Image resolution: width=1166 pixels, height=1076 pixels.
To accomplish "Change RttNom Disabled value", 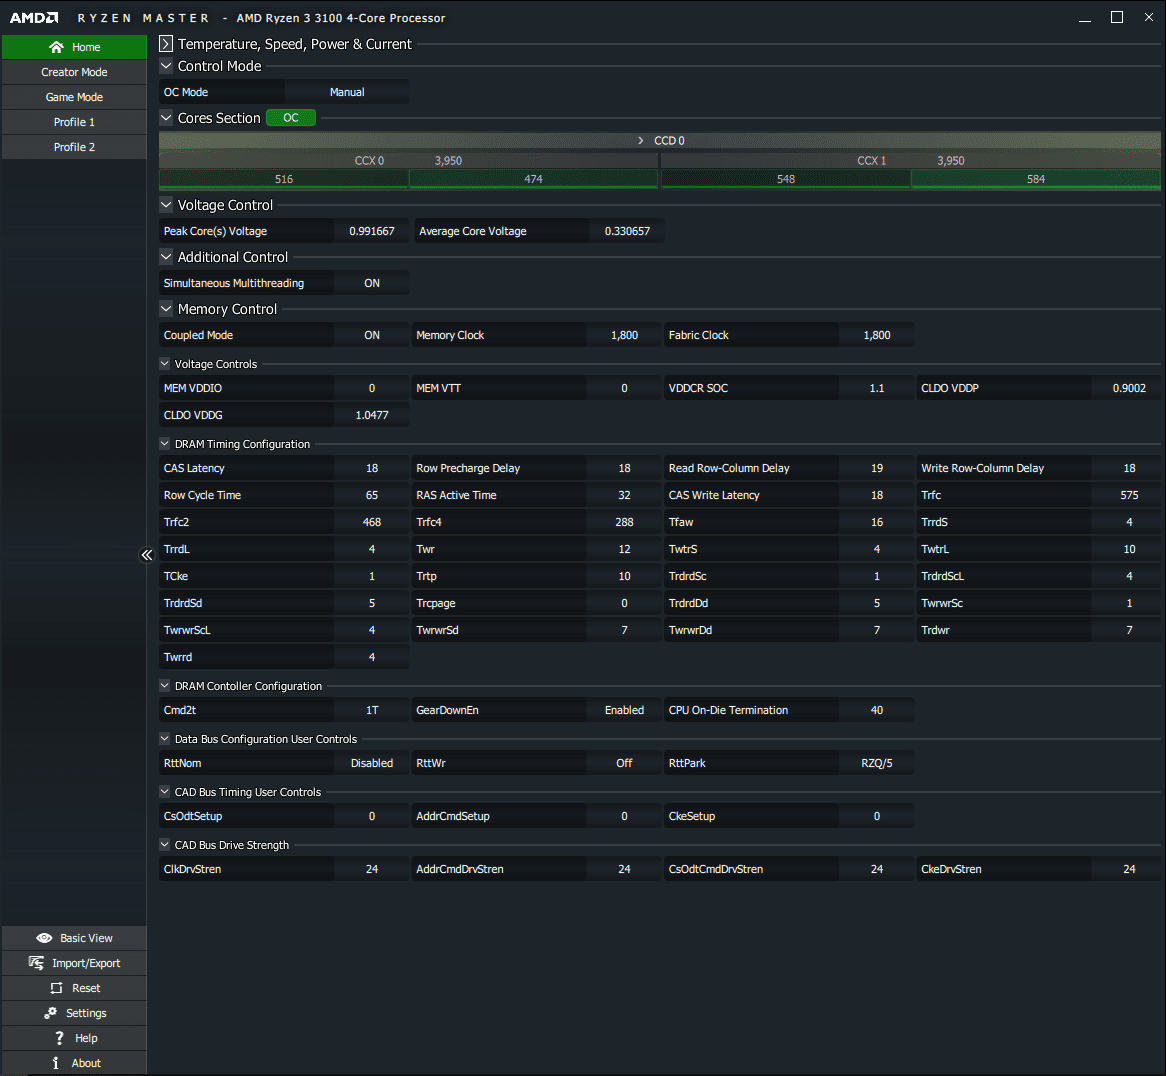I will pyautogui.click(x=372, y=763).
